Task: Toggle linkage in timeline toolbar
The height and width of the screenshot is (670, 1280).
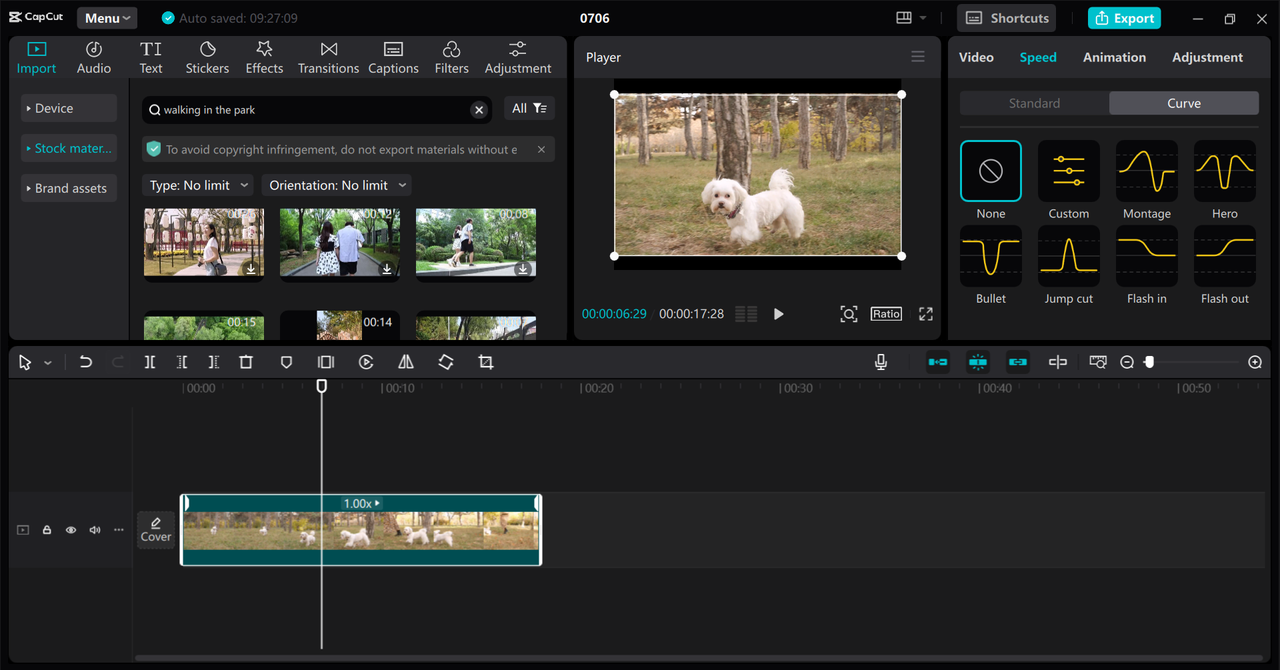Action: pyautogui.click(x=1018, y=362)
